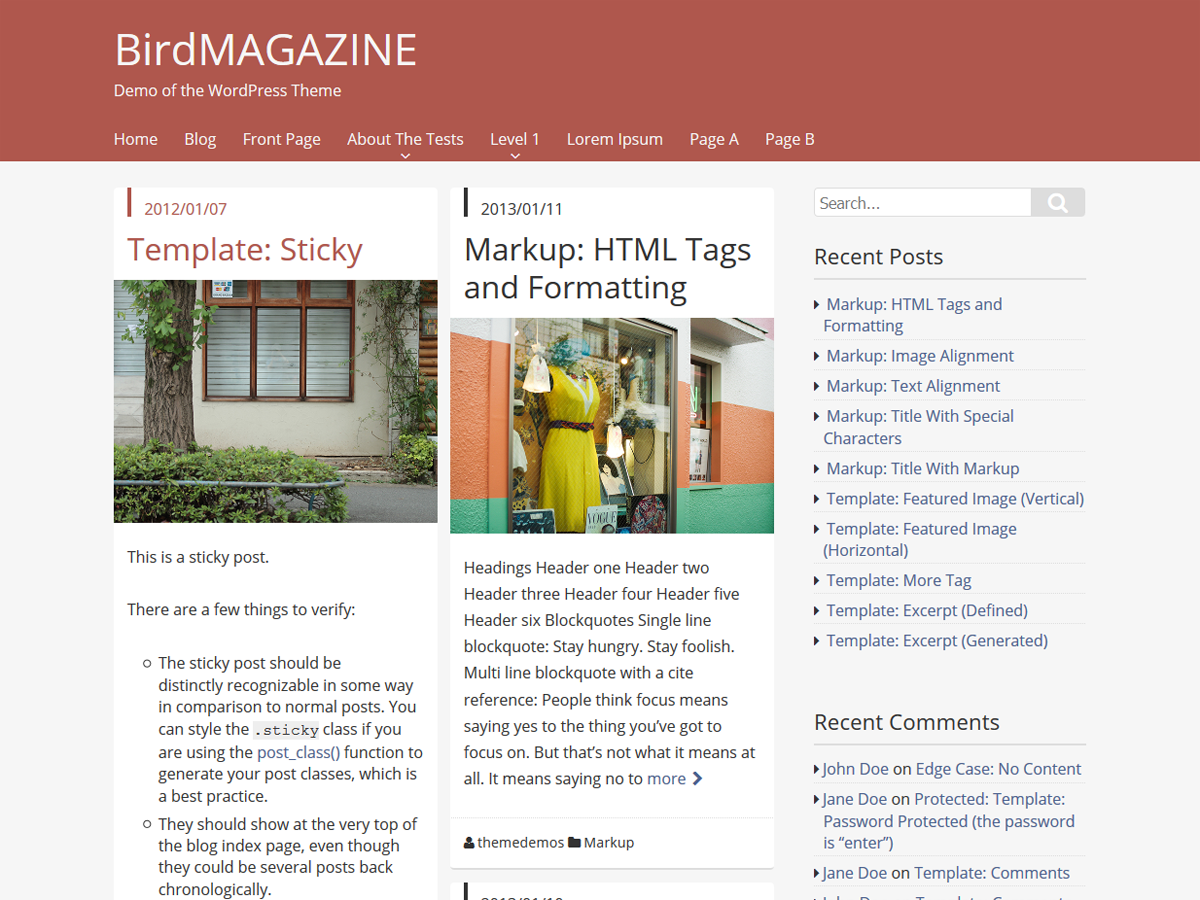Viewport: 1200px width, 900px height.
Task: Click arrow bullet beside Markup: Image Alignment
Action: (815, 355)
